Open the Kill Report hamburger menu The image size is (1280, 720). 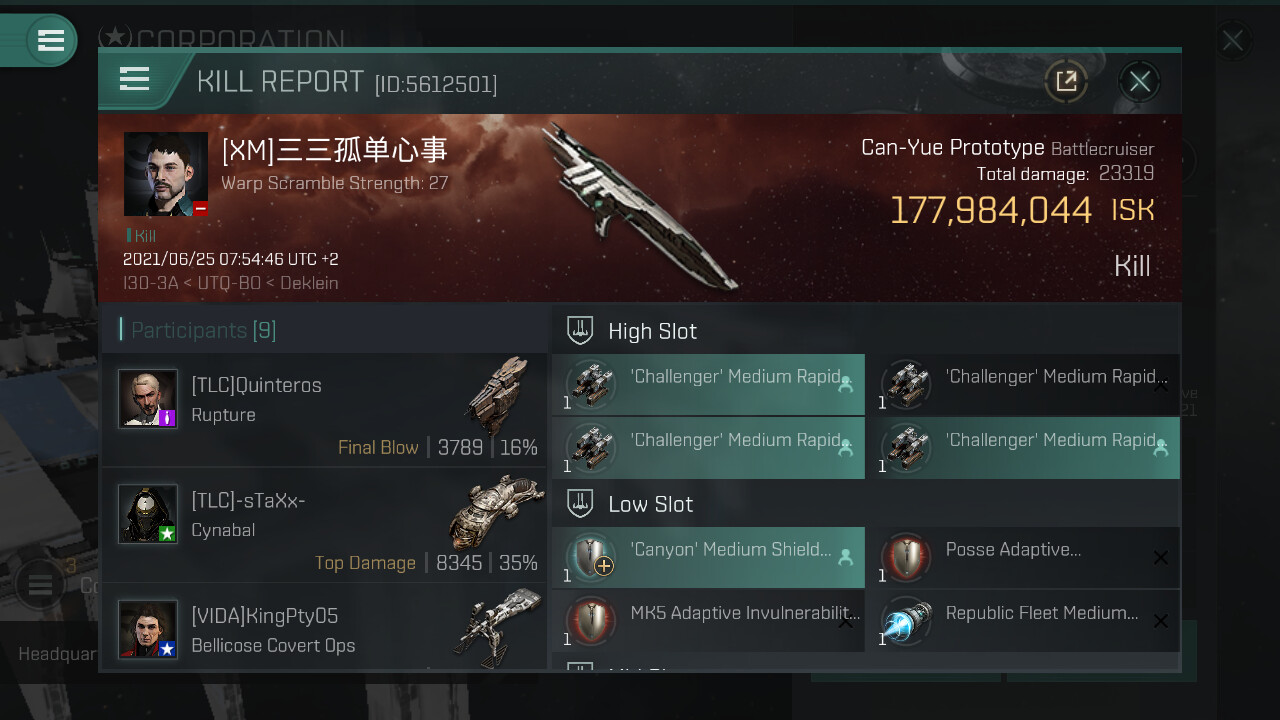click(134, 80)
